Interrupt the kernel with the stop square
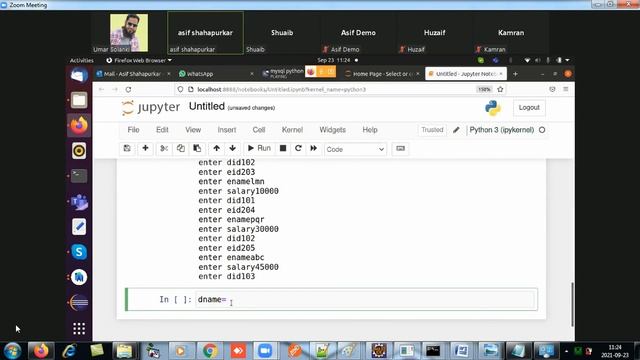640x360 pixels. pos(283,149)
